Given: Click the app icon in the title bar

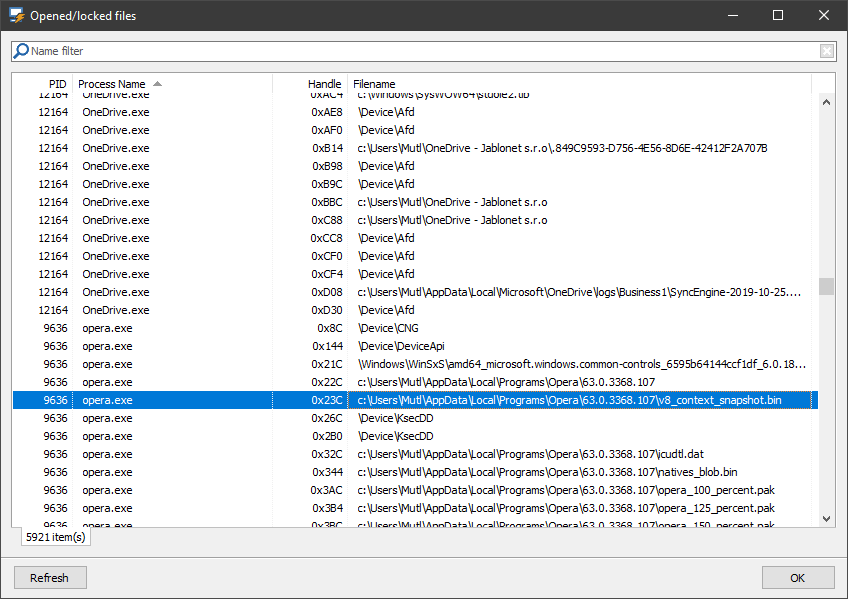Looking at the screenshot, I should (17, 15).
